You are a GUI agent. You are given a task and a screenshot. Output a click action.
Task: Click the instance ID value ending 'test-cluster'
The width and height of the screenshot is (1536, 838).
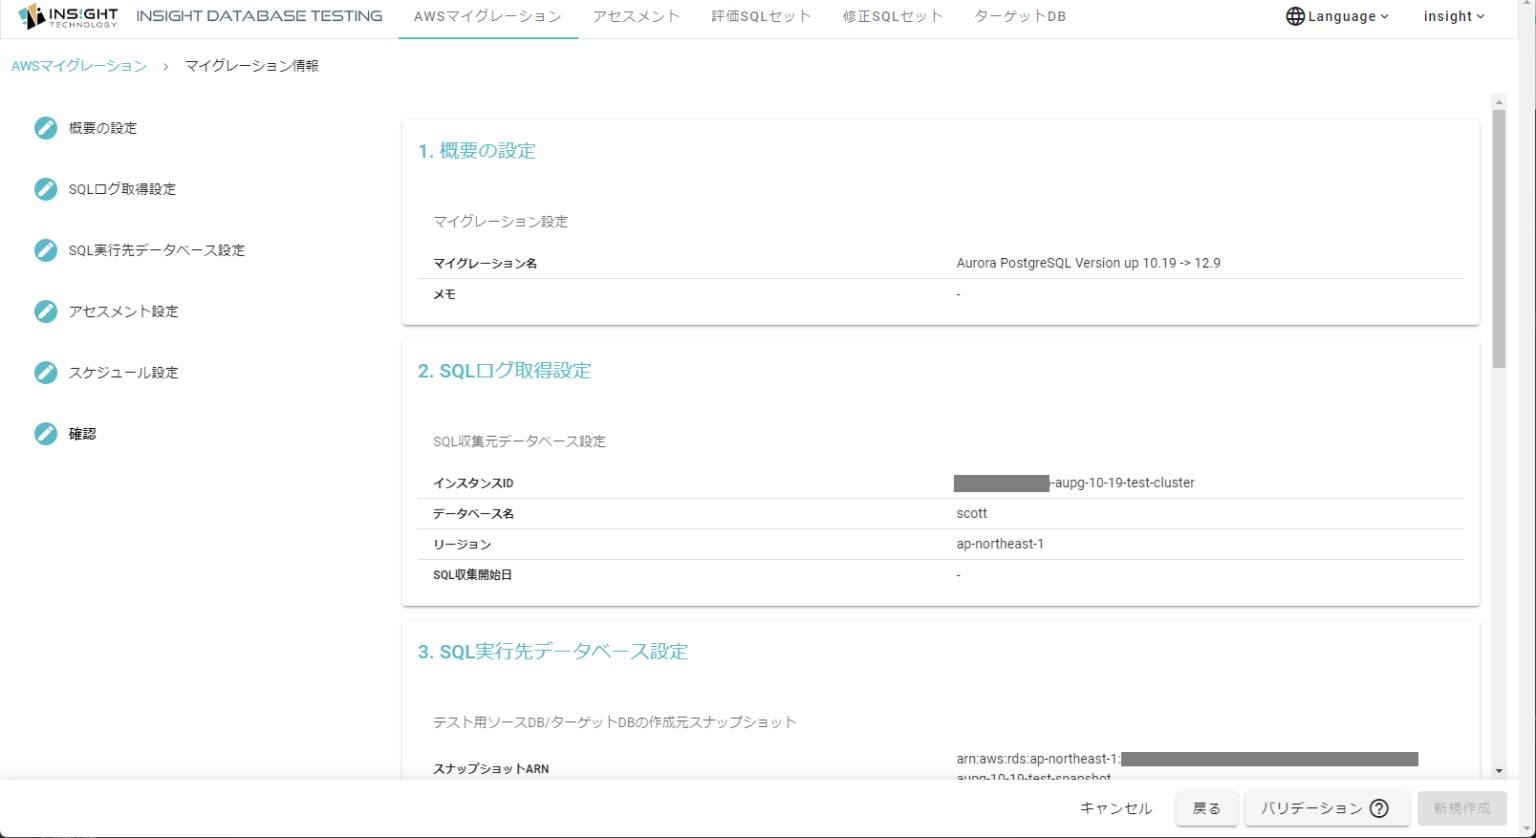(x=1075, y=483)
